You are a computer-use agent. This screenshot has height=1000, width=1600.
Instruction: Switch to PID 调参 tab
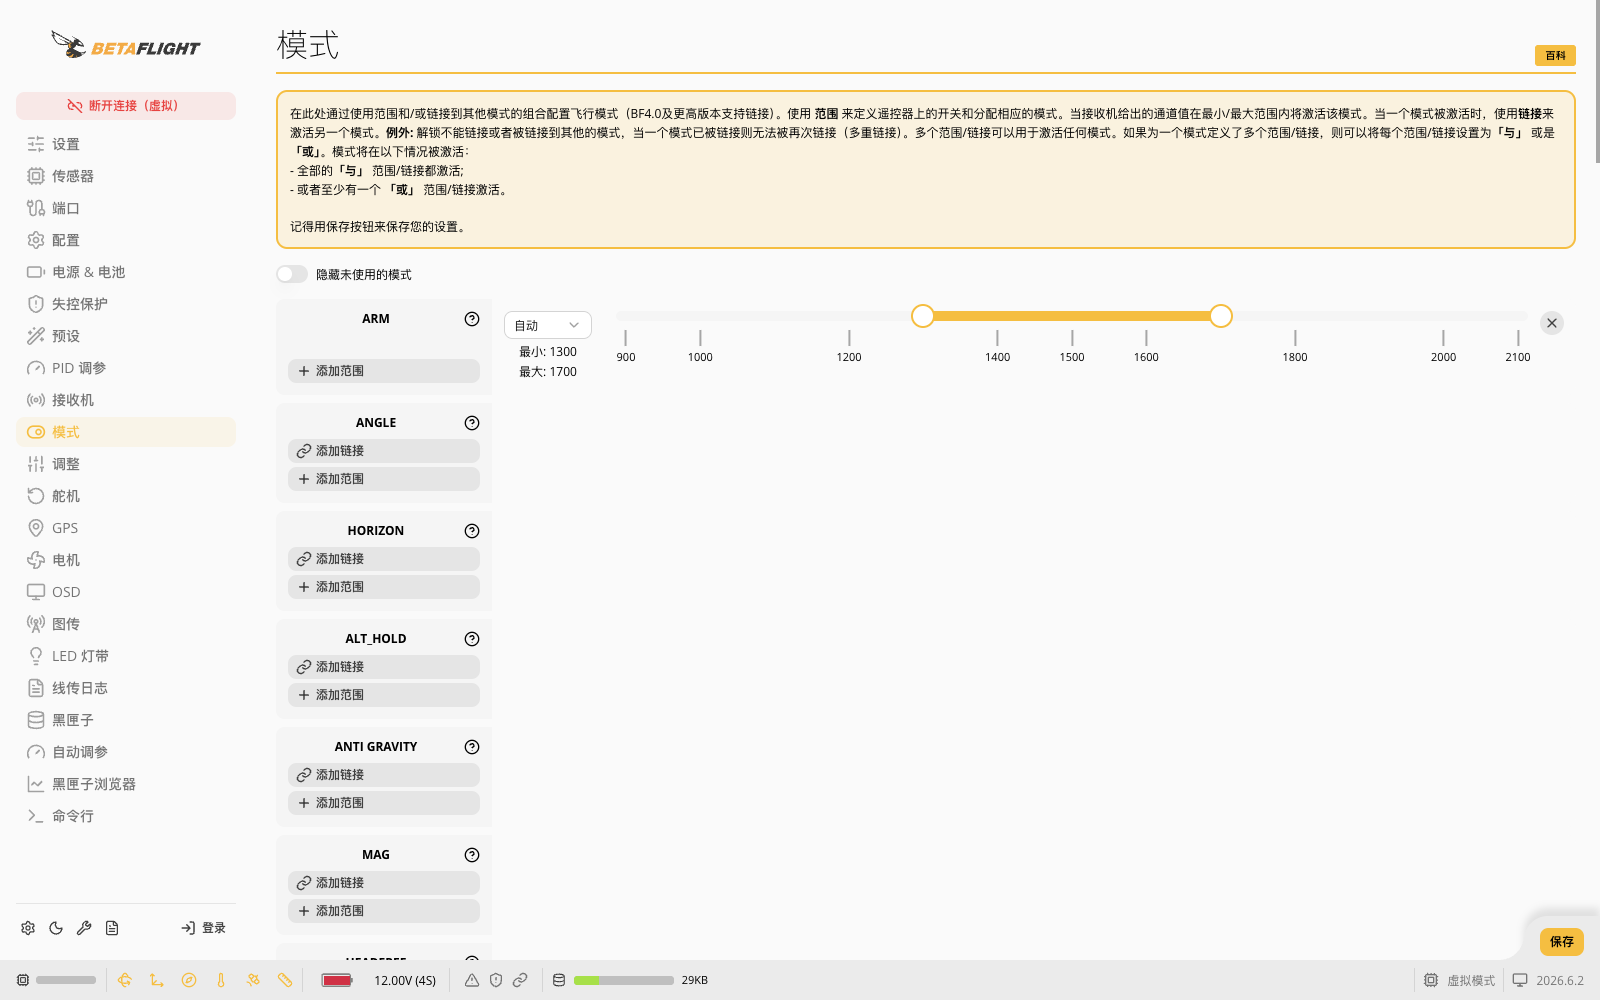pyautogui.click(x=126, y=368)
